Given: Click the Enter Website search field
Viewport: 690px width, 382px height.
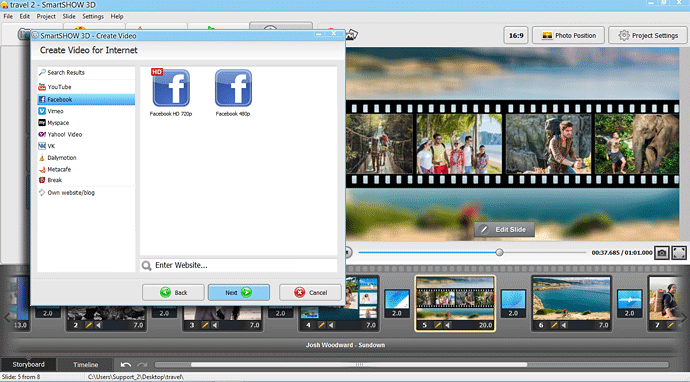Looking at the screenshot, I should click(x=239, y=265).
